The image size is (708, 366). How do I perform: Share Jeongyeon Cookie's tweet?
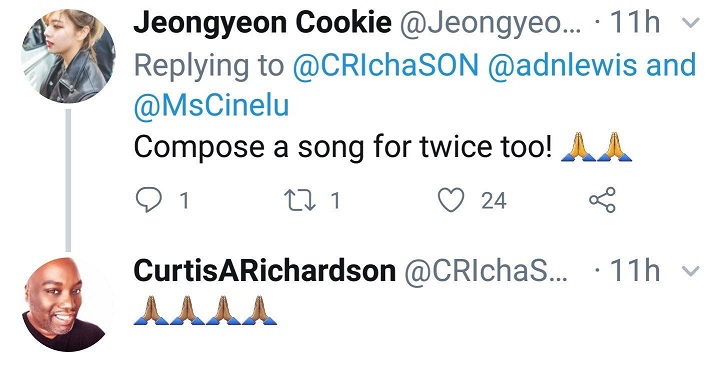click(602, 199)
